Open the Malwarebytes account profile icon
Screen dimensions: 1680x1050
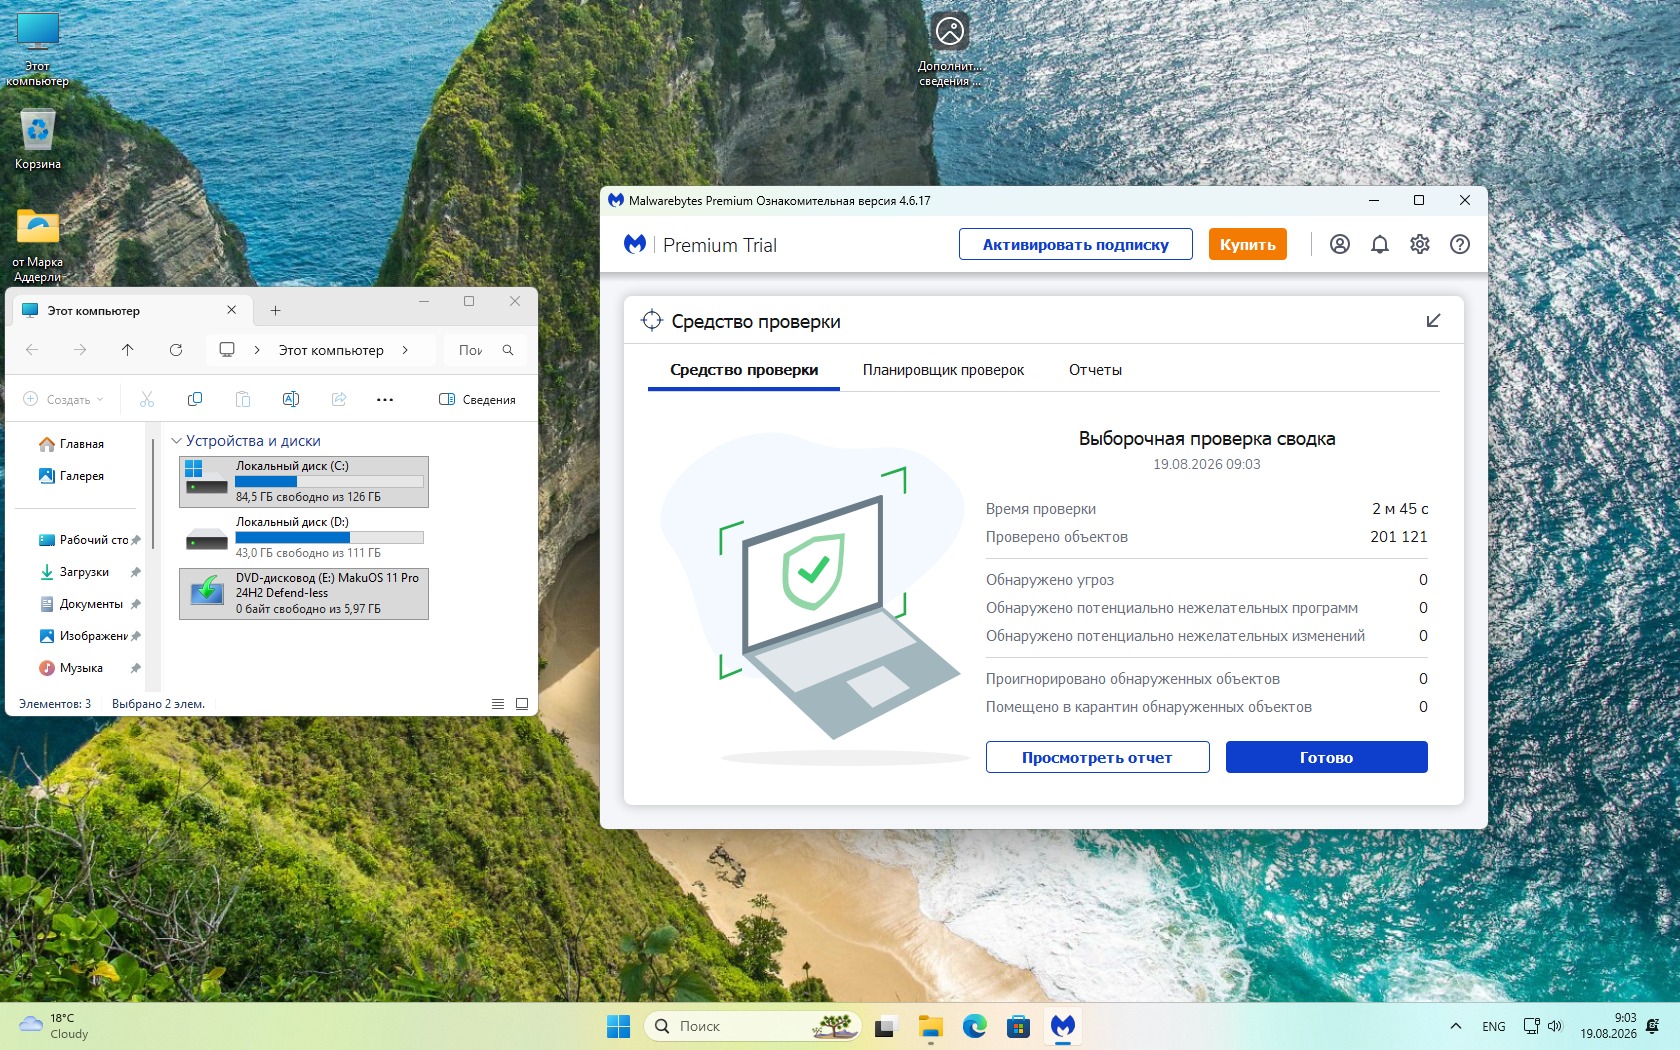click(1340, 244)
